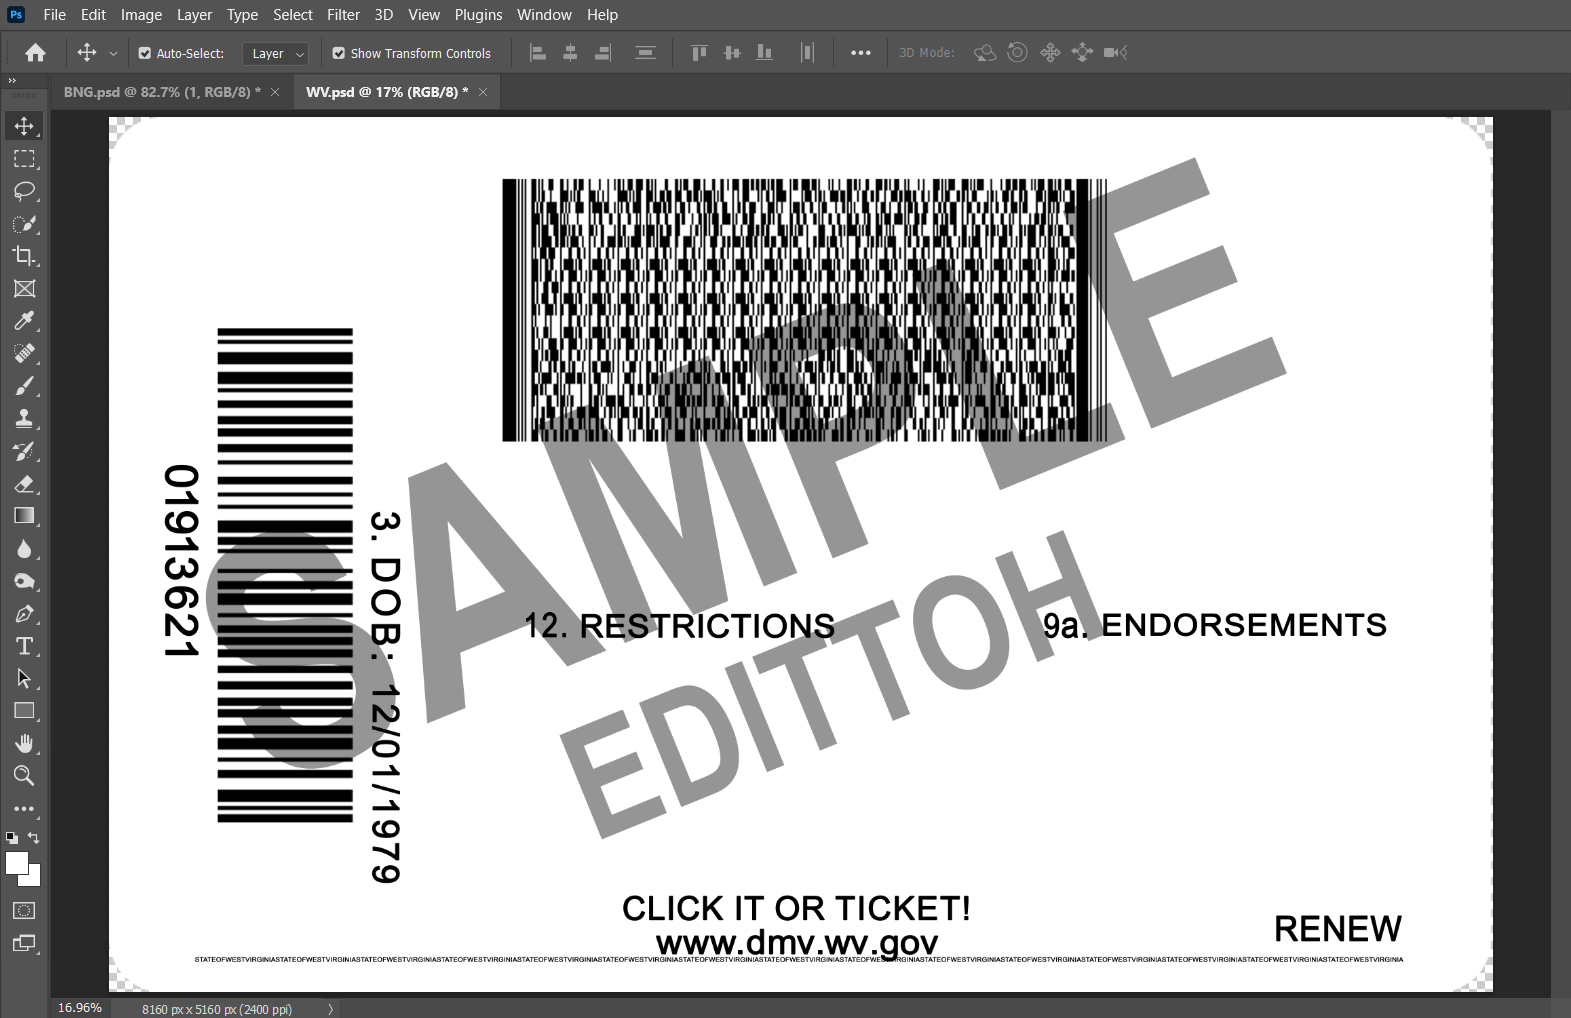
Task: Select the Zoom tool
Action: tap(24, 776)
